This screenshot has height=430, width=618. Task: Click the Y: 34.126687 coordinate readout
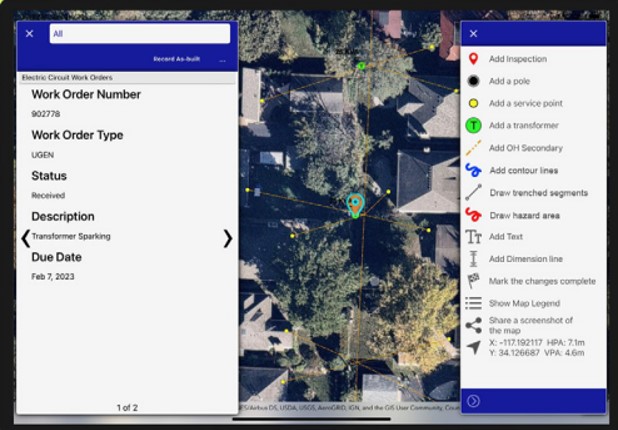[x=514, y=353]
